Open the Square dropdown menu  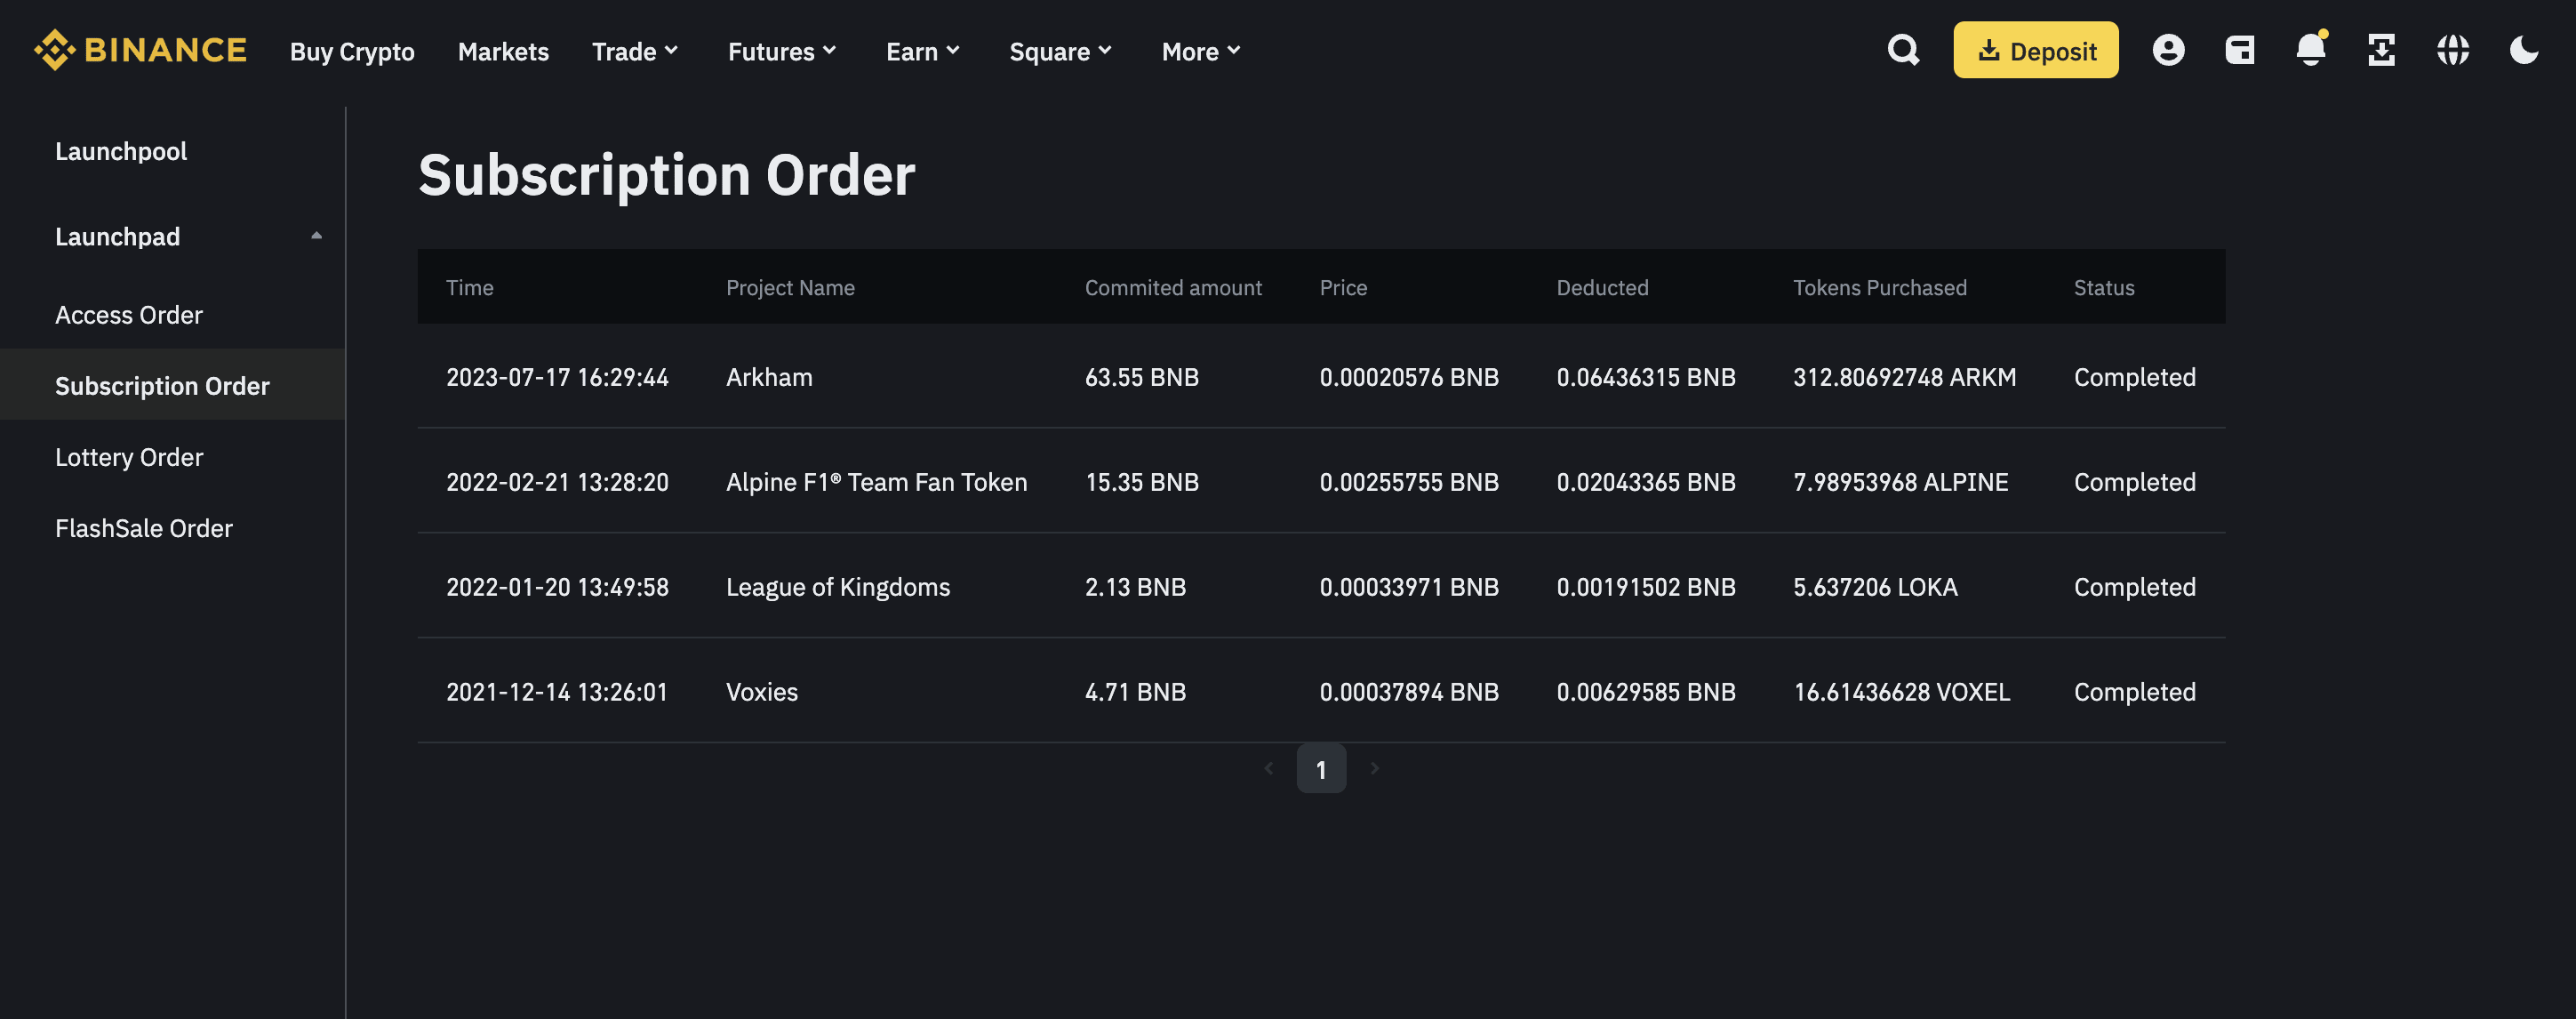1060,51
